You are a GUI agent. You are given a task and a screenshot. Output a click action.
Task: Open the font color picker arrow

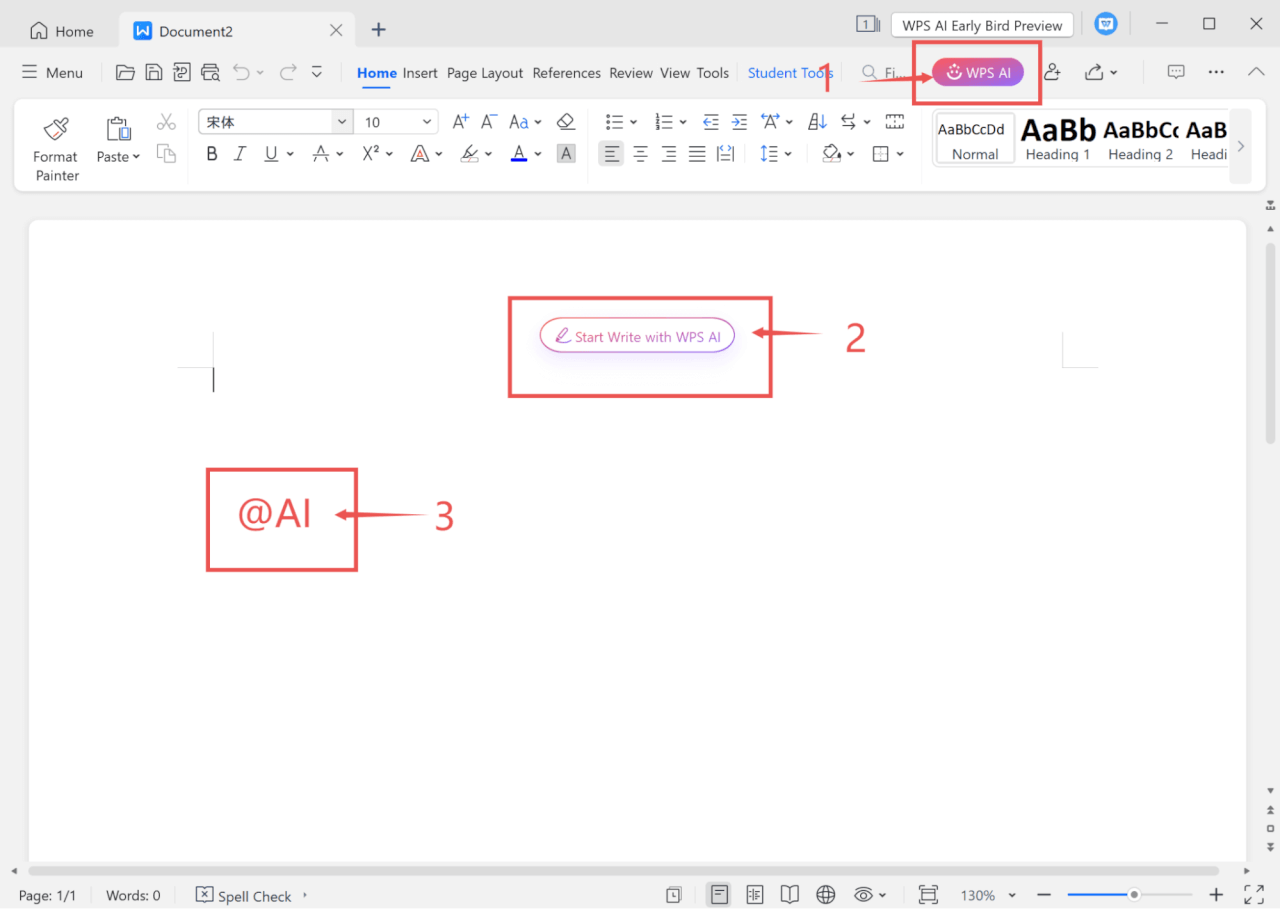pos(538,154)
